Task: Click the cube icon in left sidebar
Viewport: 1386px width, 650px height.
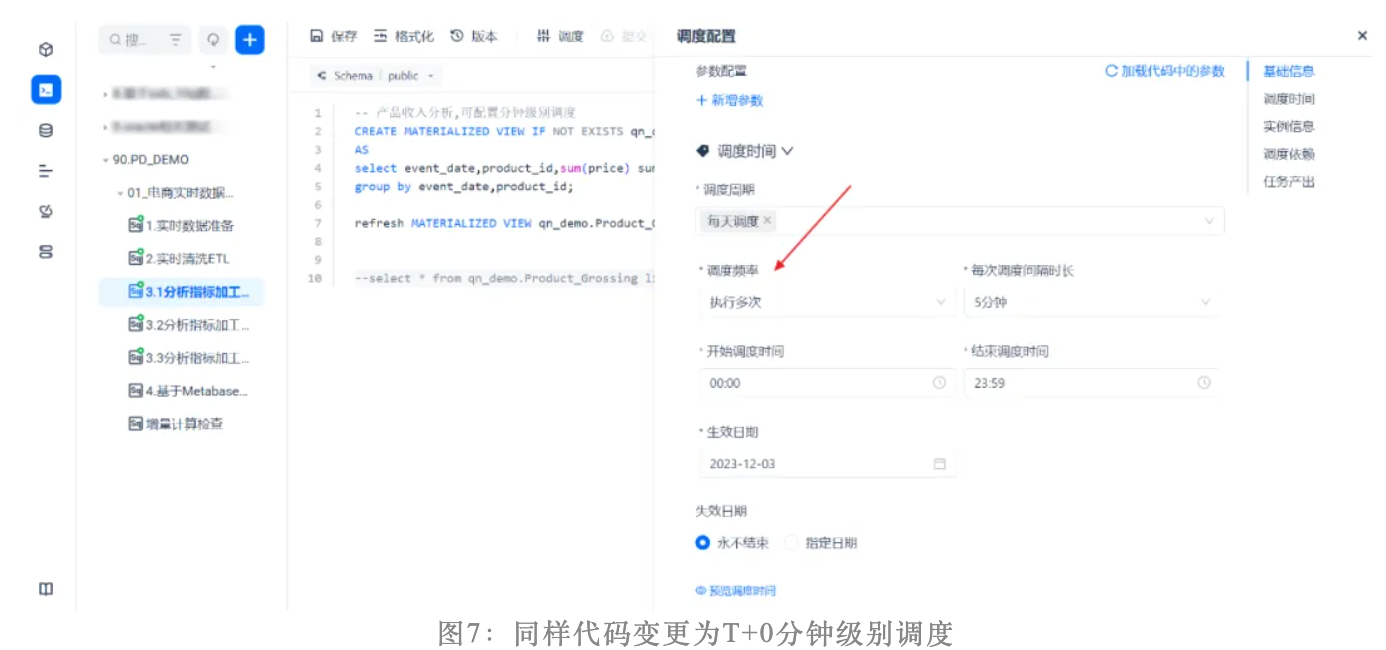Action: pyautogui.click(x=46, y=50)
